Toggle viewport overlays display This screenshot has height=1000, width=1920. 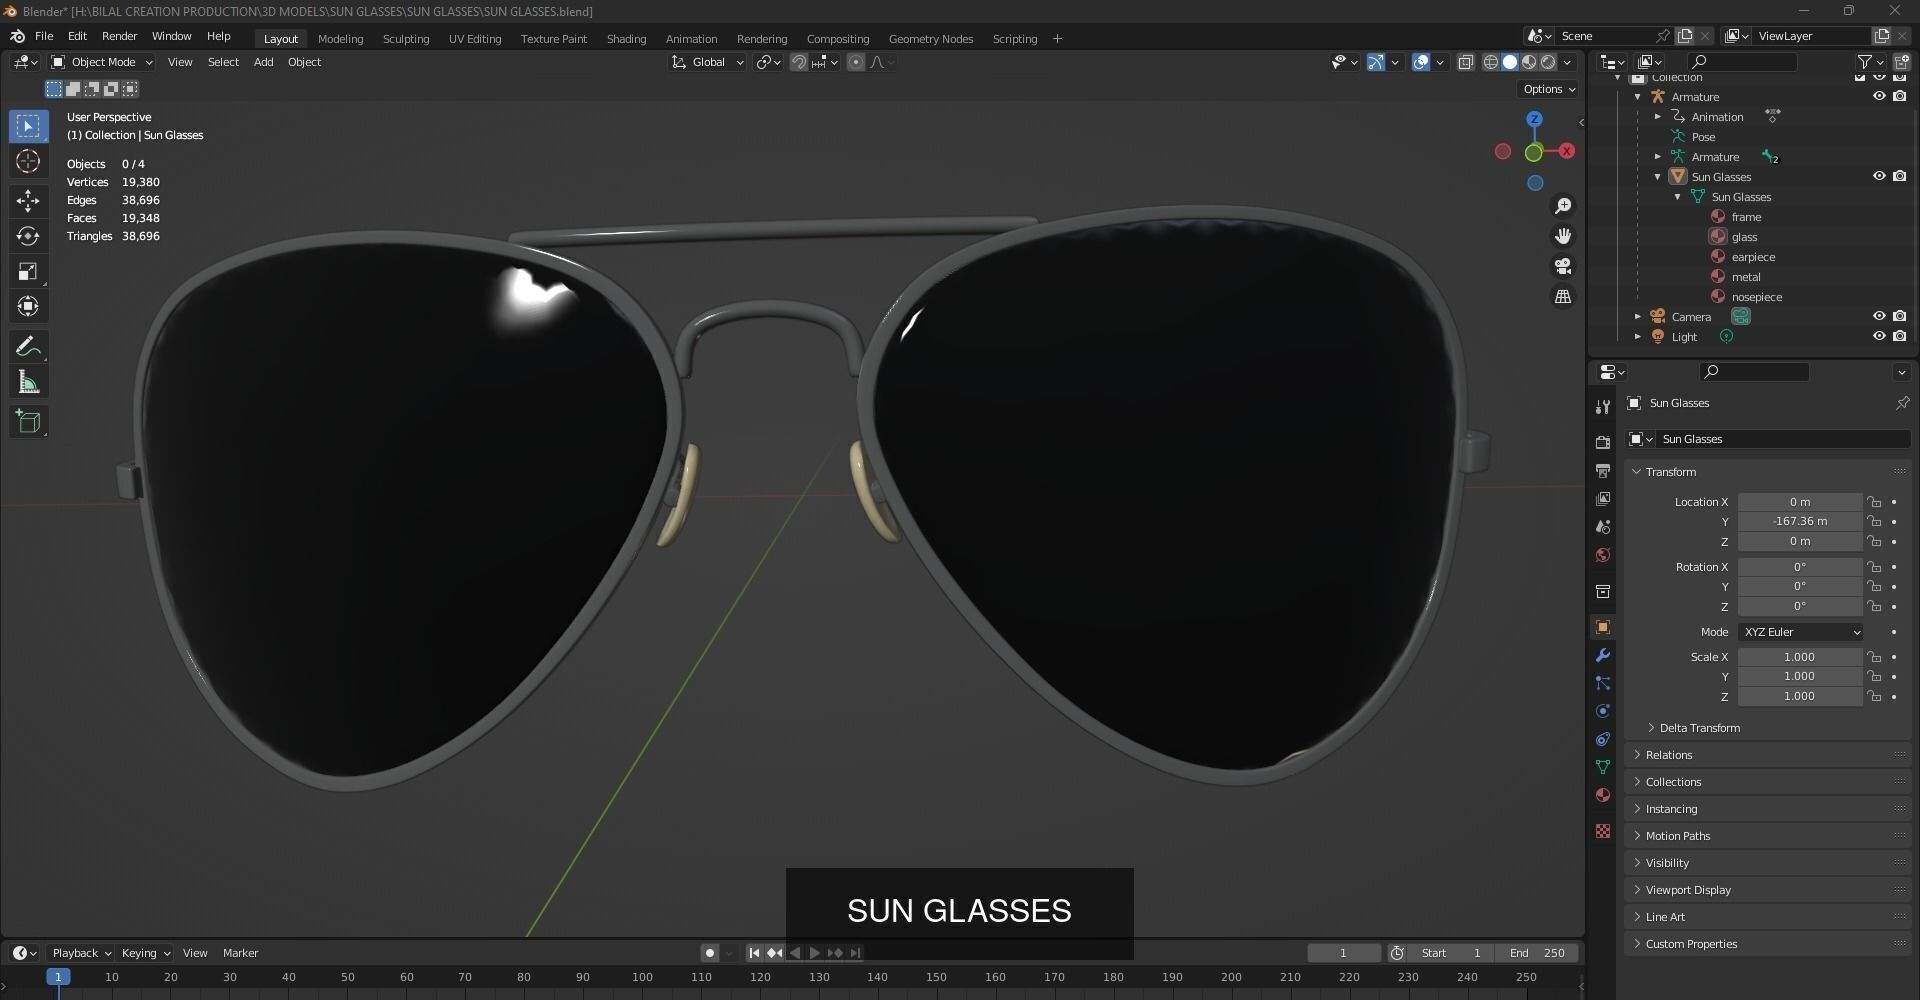1421,62
